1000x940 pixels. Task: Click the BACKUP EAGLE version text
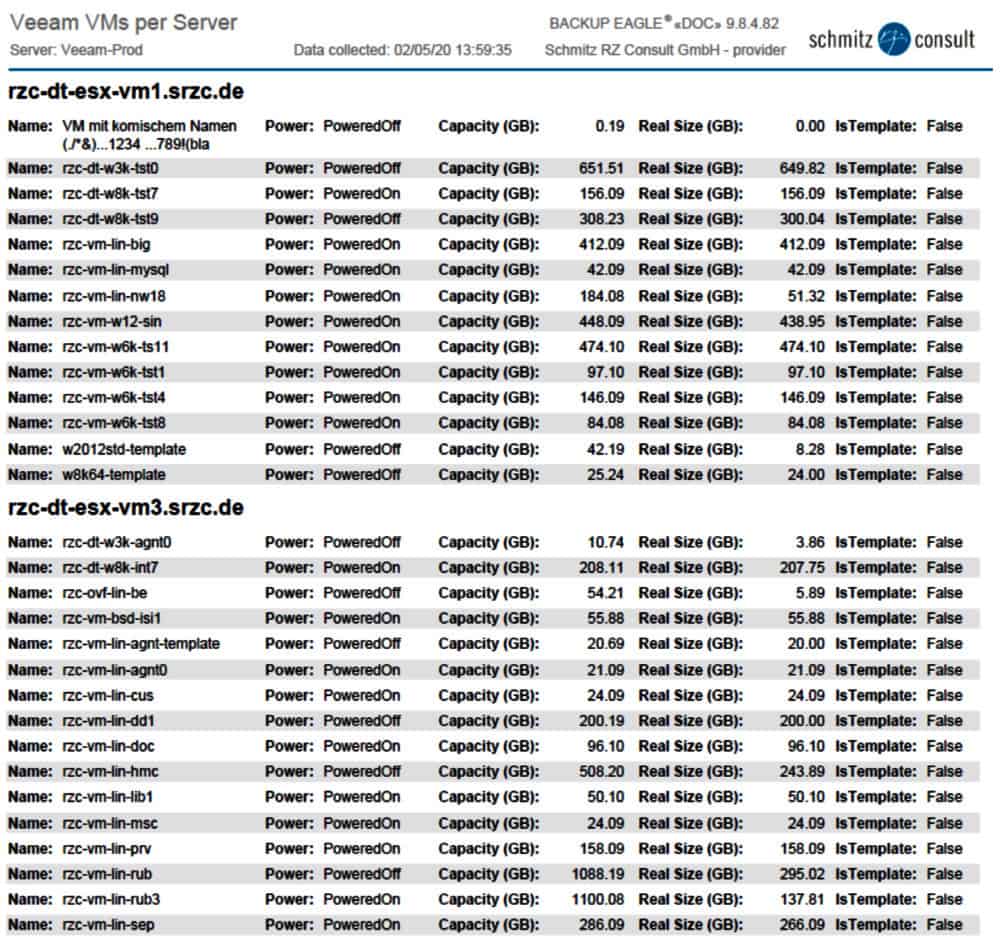click(x=664, y=24)
